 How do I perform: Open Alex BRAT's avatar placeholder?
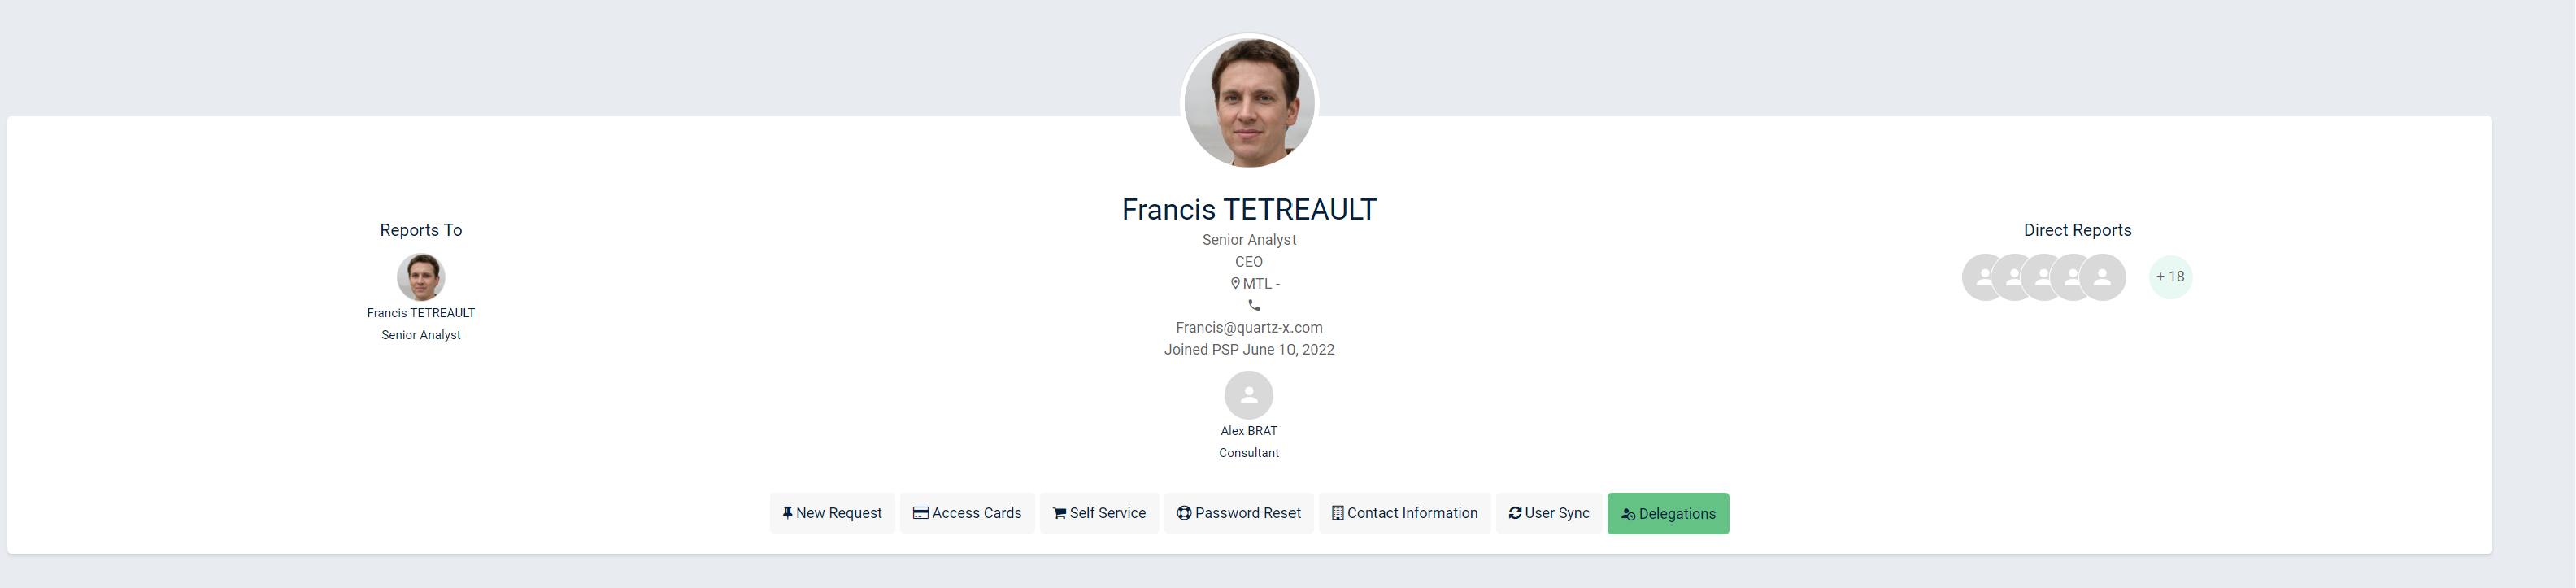(x=1249, y=395)
